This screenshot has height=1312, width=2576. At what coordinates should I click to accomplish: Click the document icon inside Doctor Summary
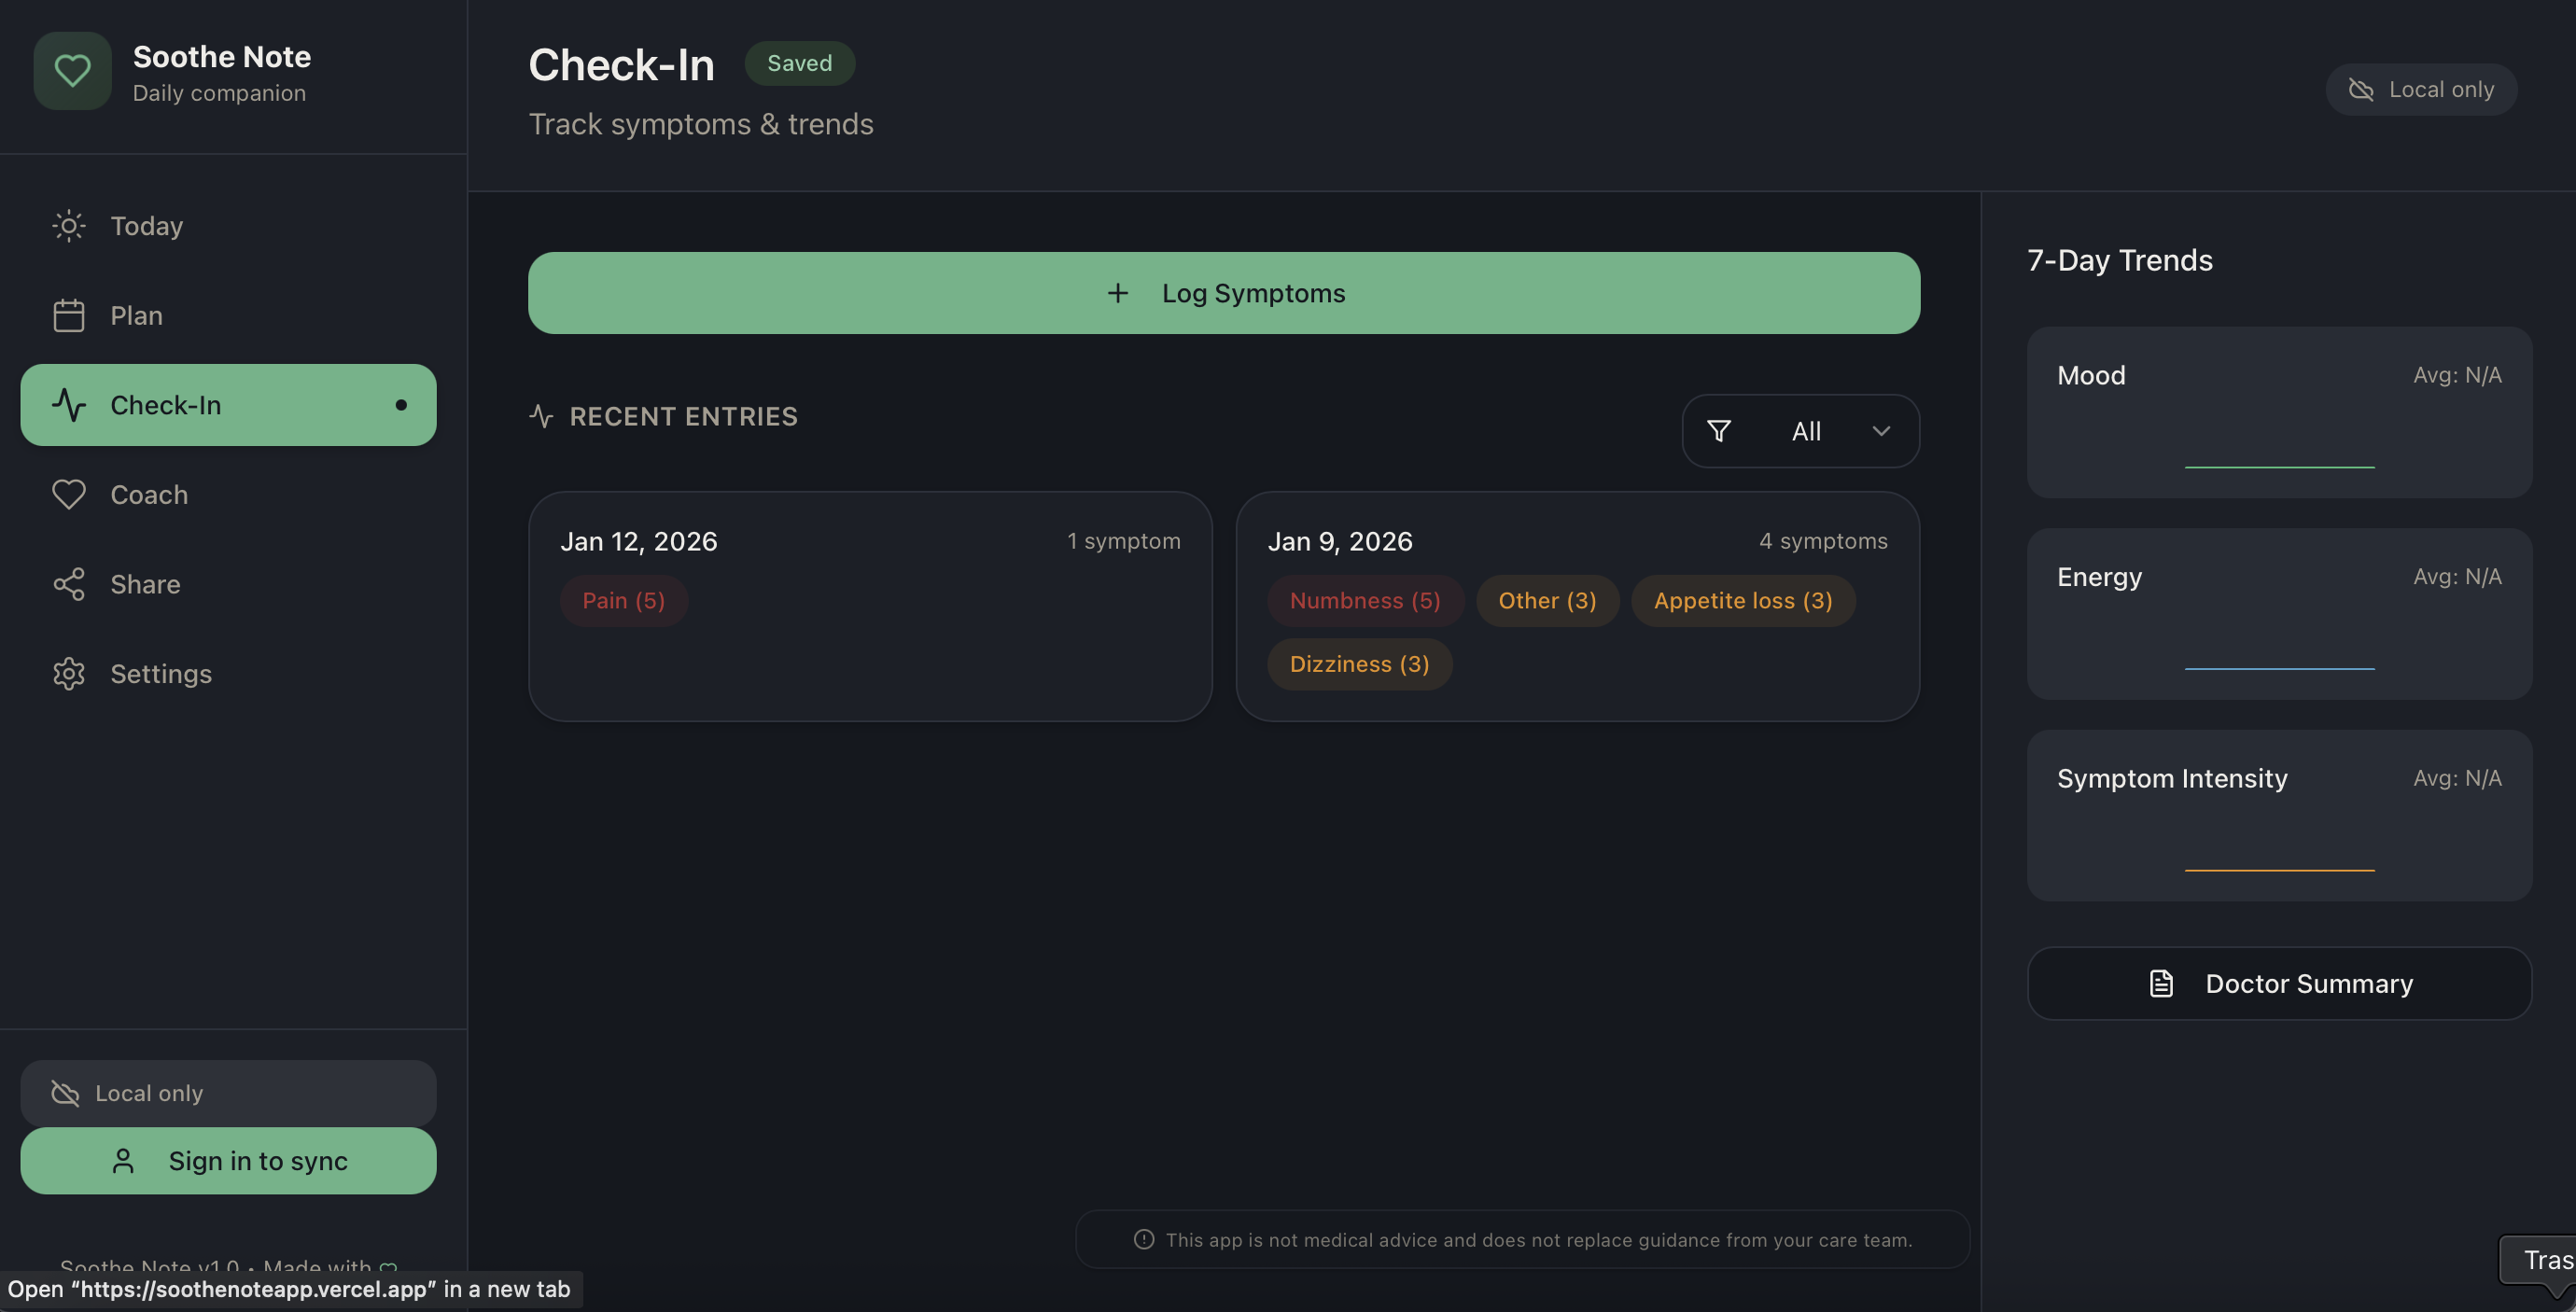2161,983
